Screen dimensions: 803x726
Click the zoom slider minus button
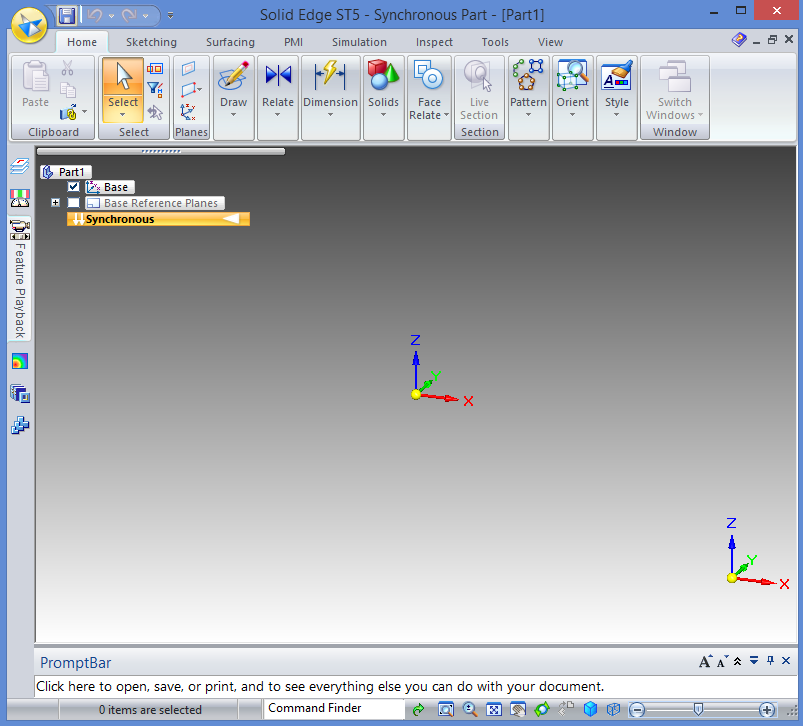(x=637, y=710)
